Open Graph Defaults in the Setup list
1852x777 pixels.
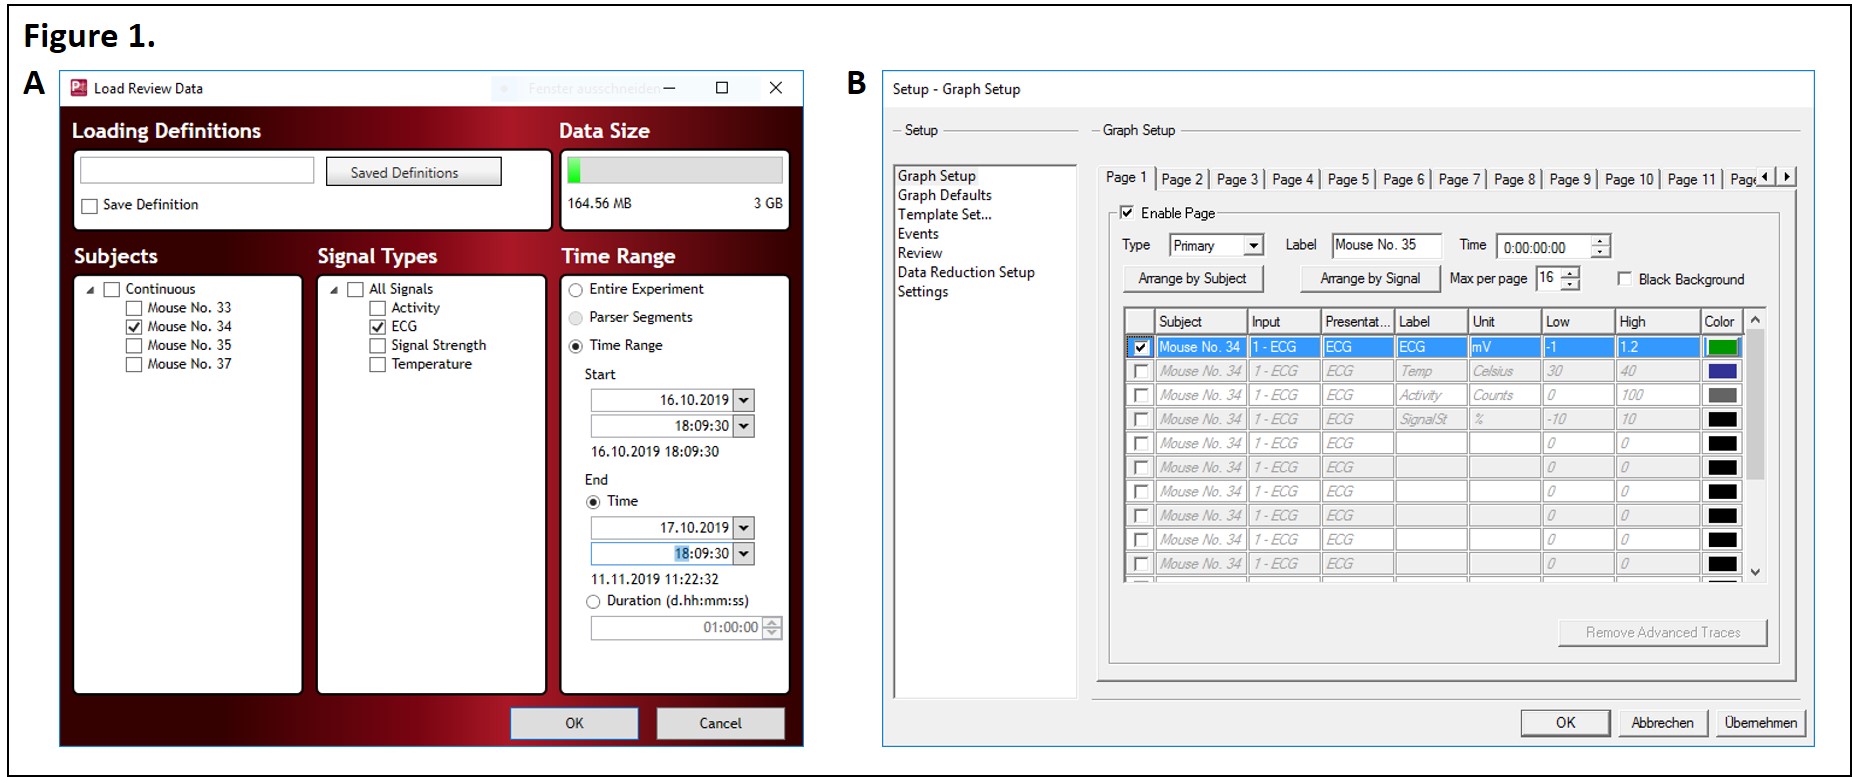(944, 195)
